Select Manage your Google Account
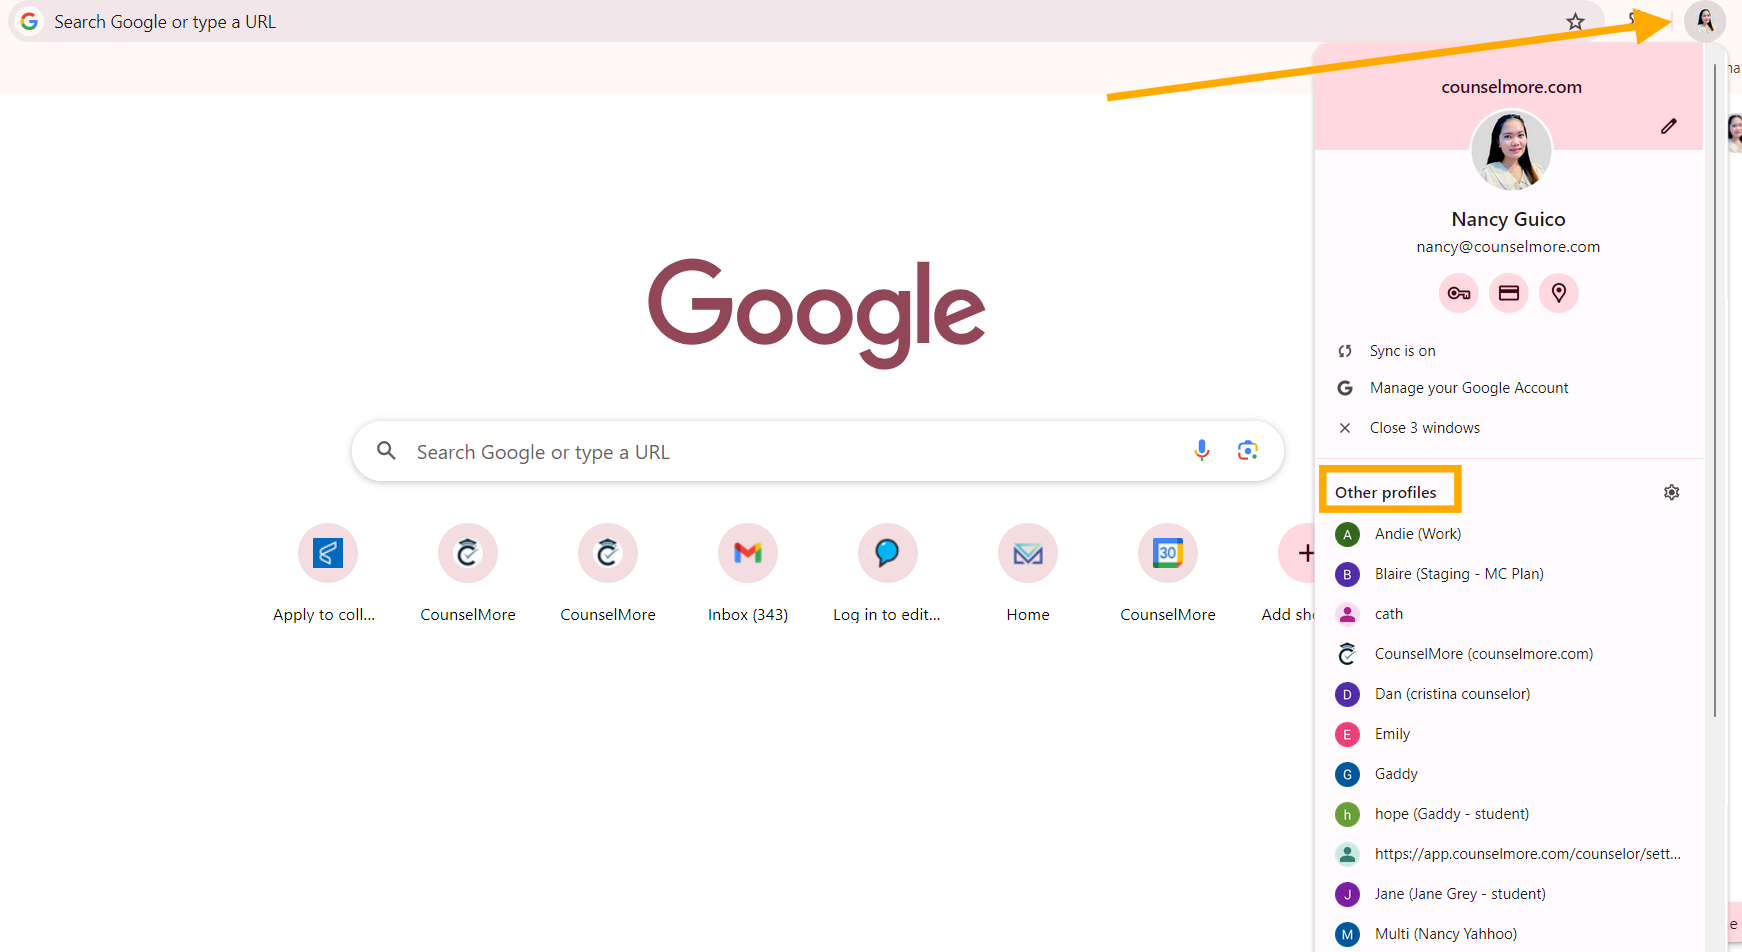The width and height of the screenshot is (1742, 952). (x=1509, y=388)
